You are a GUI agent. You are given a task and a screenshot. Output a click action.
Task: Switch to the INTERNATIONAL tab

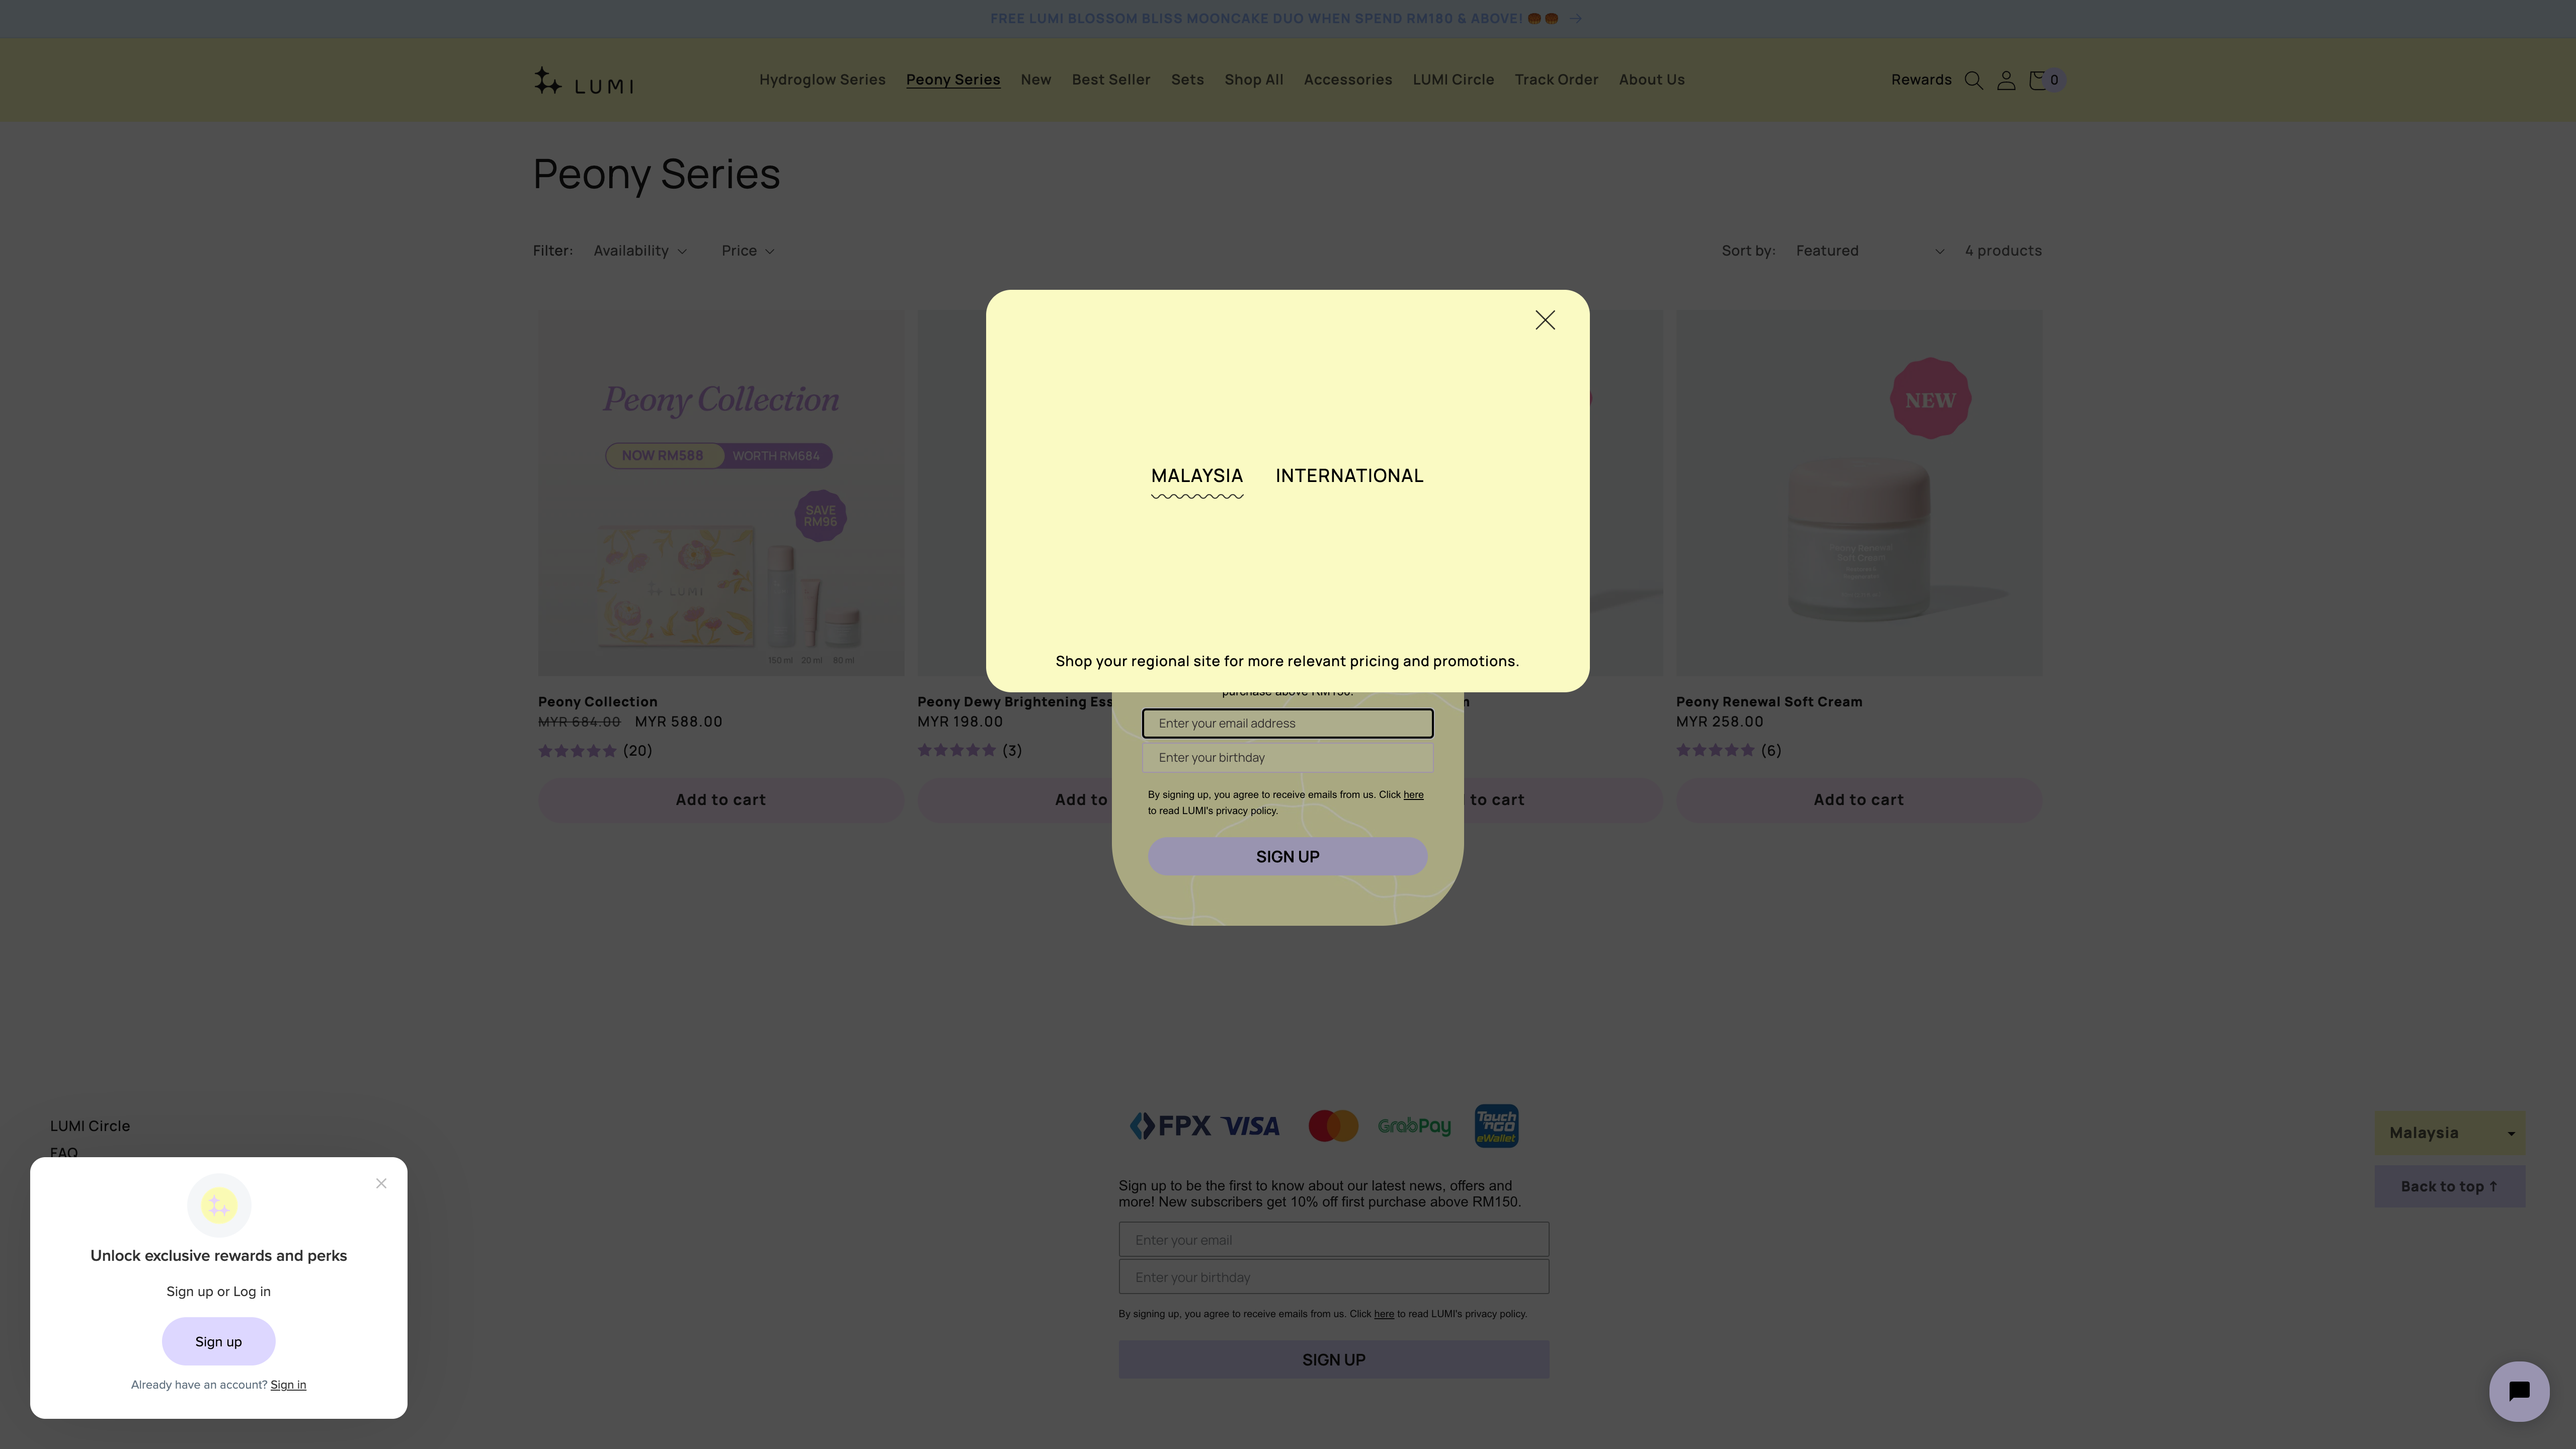pos(1348,475)
